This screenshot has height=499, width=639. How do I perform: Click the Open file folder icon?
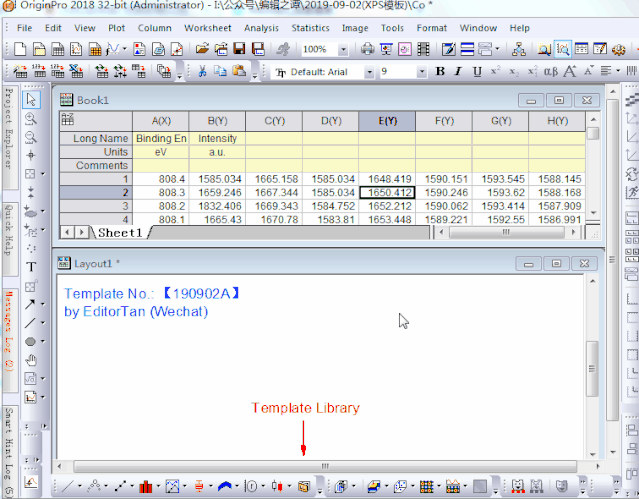[x=203, y=48]
